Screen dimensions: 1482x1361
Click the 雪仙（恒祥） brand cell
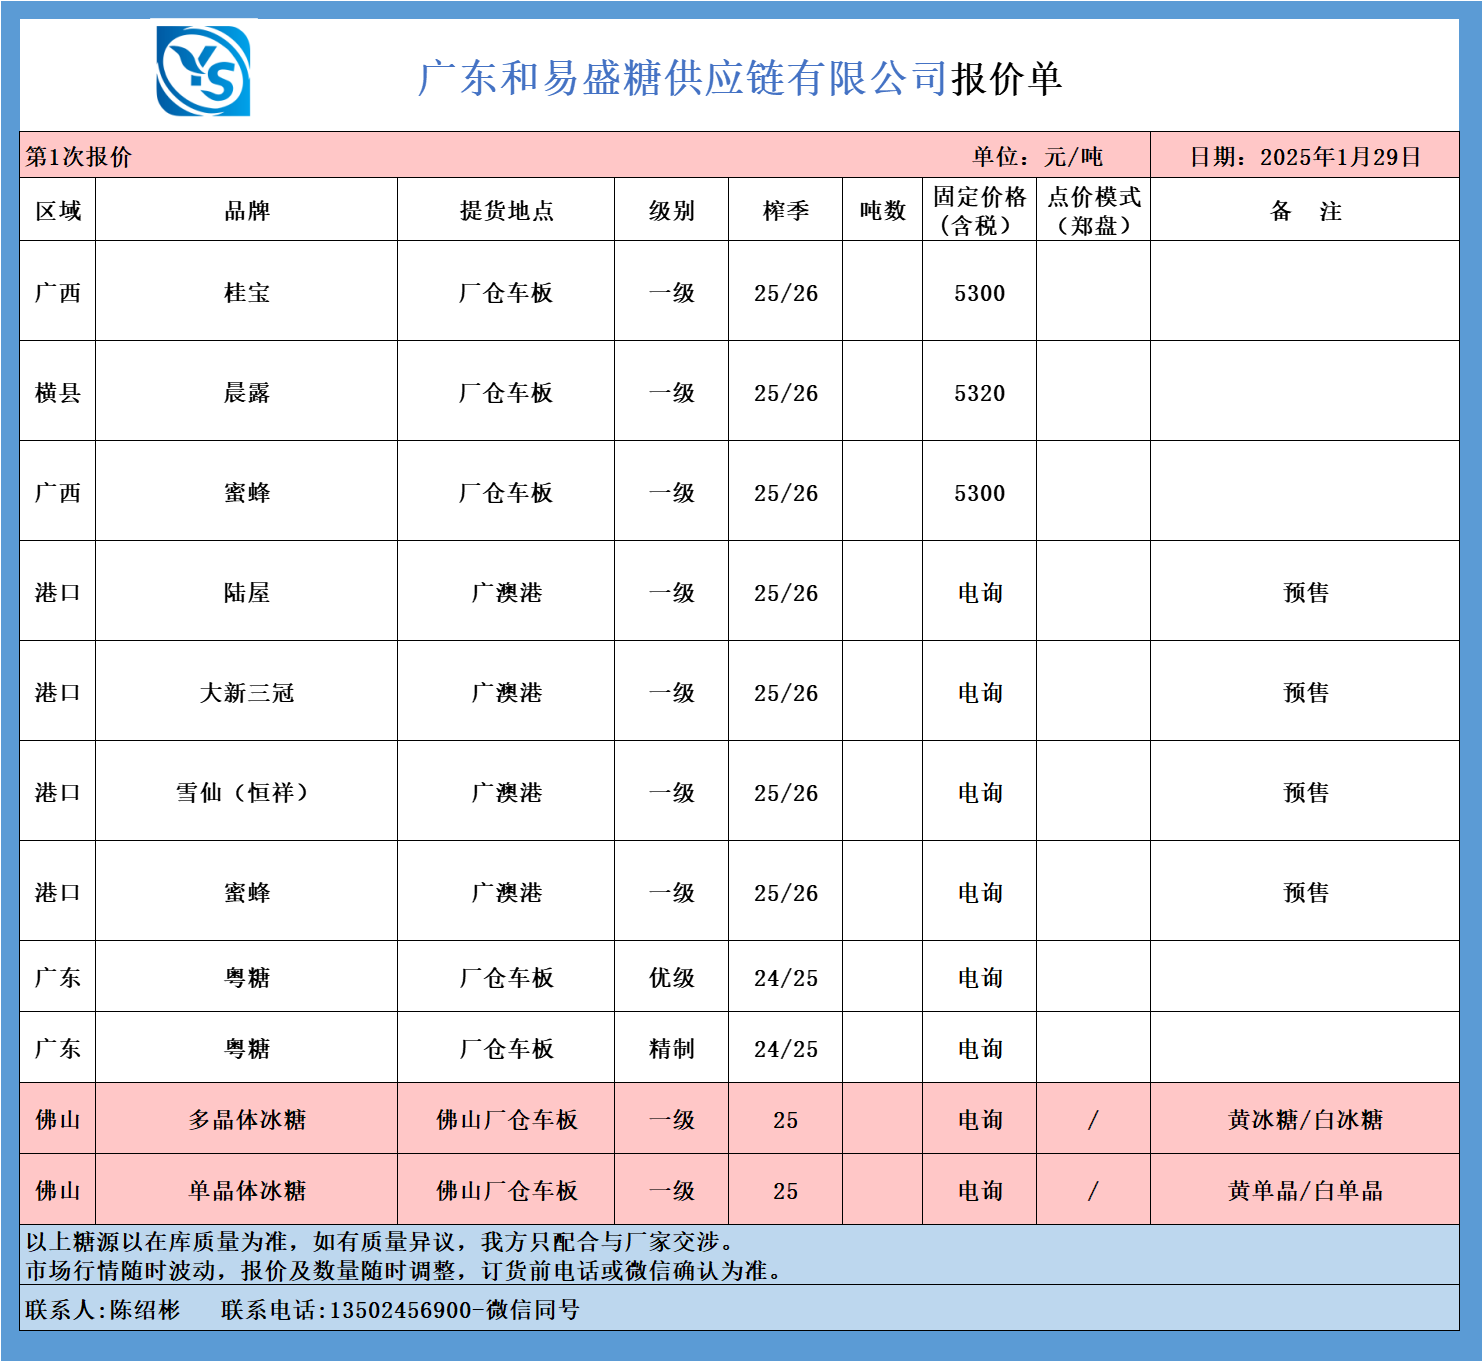pyautogui.click(x=246, y=793)
